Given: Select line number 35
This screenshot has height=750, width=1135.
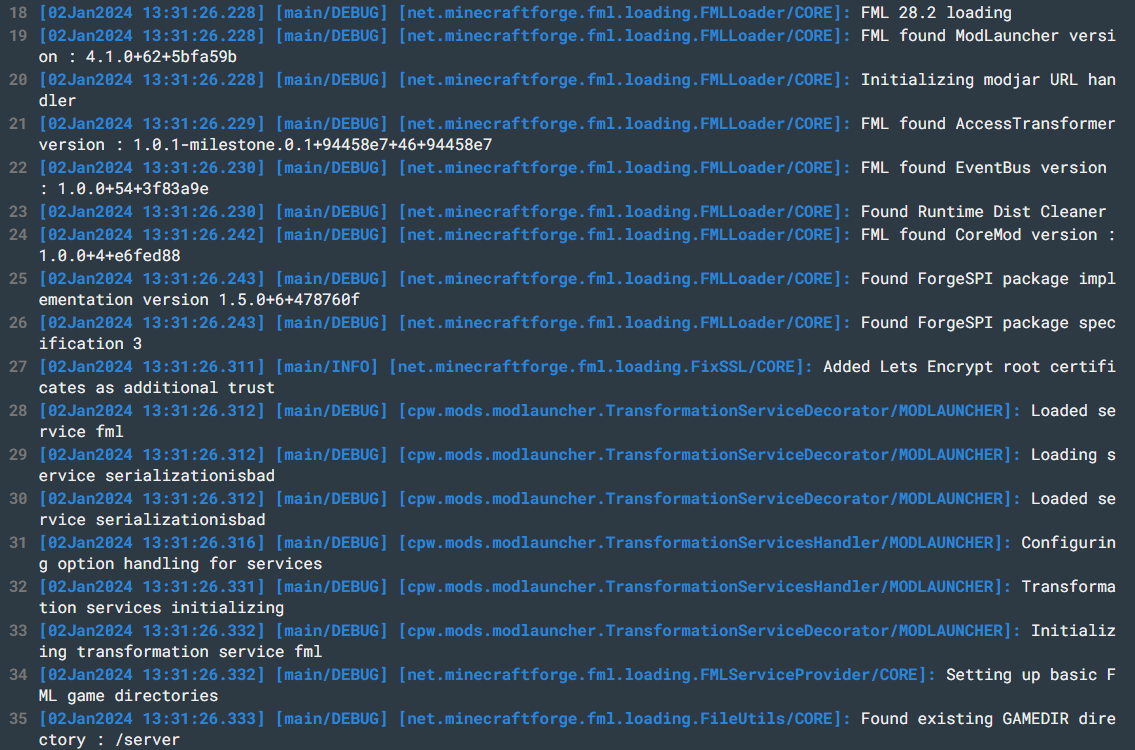Looking at the screenshot, I should [18, 719].
